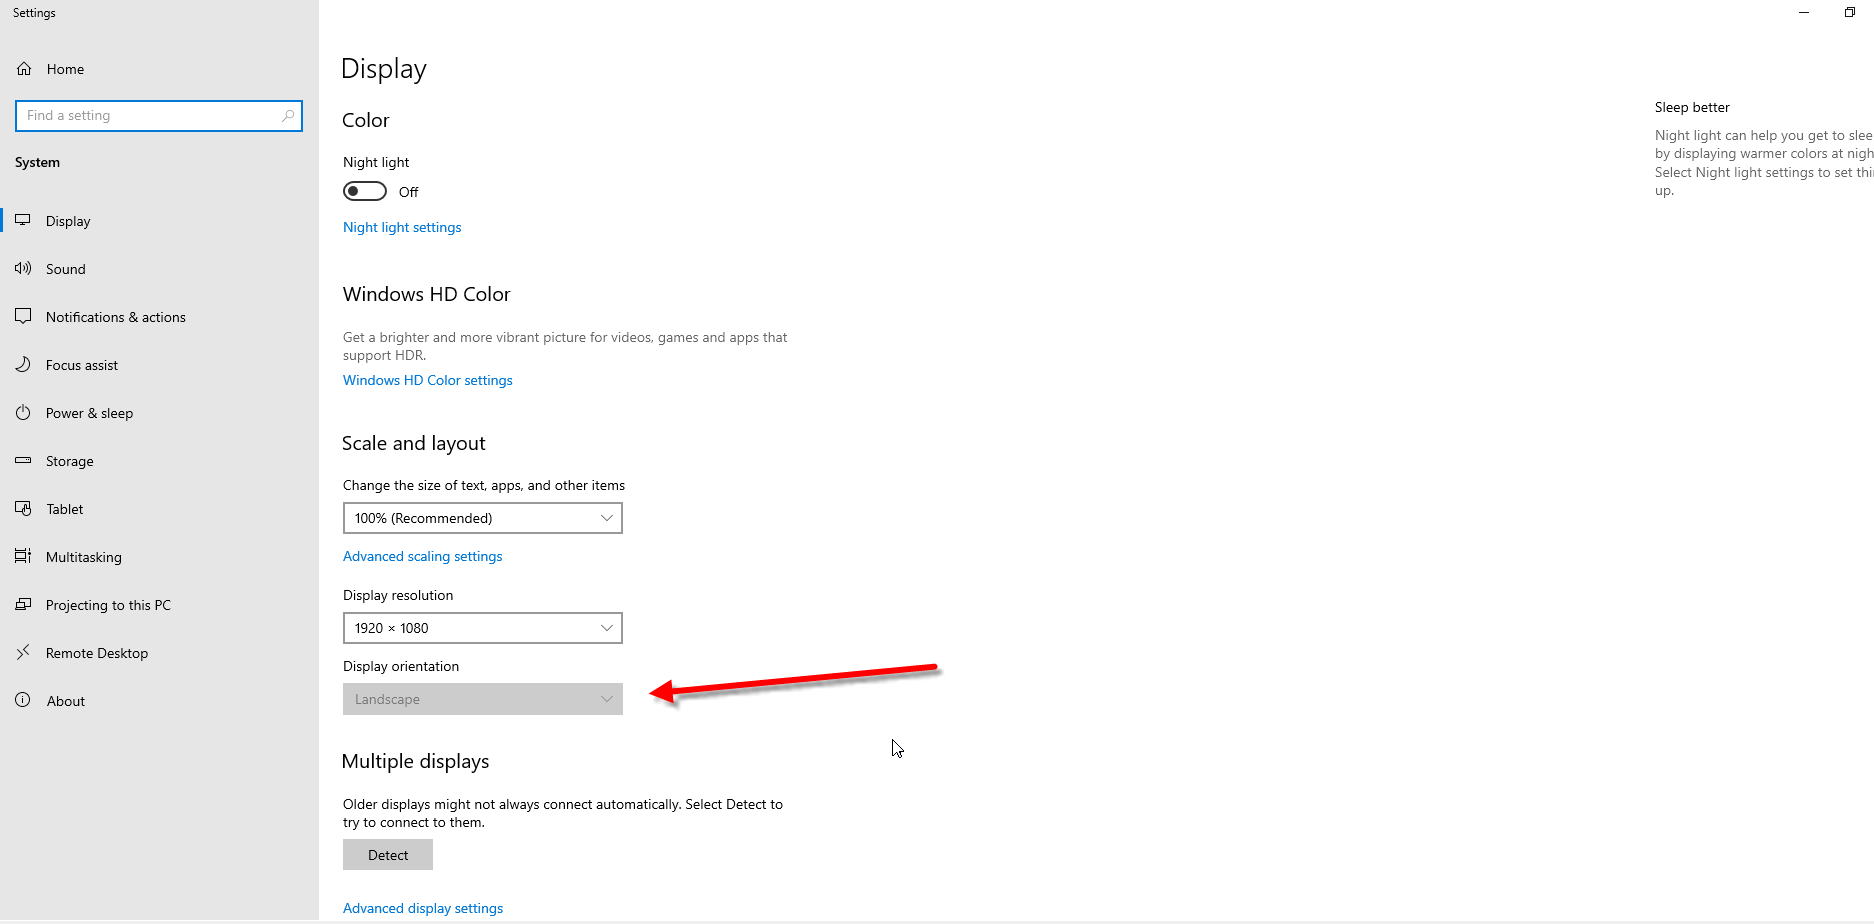Click the Projecting to this PC icon
The height and width of the screenshot is (924, 1874).
point(23,604)
